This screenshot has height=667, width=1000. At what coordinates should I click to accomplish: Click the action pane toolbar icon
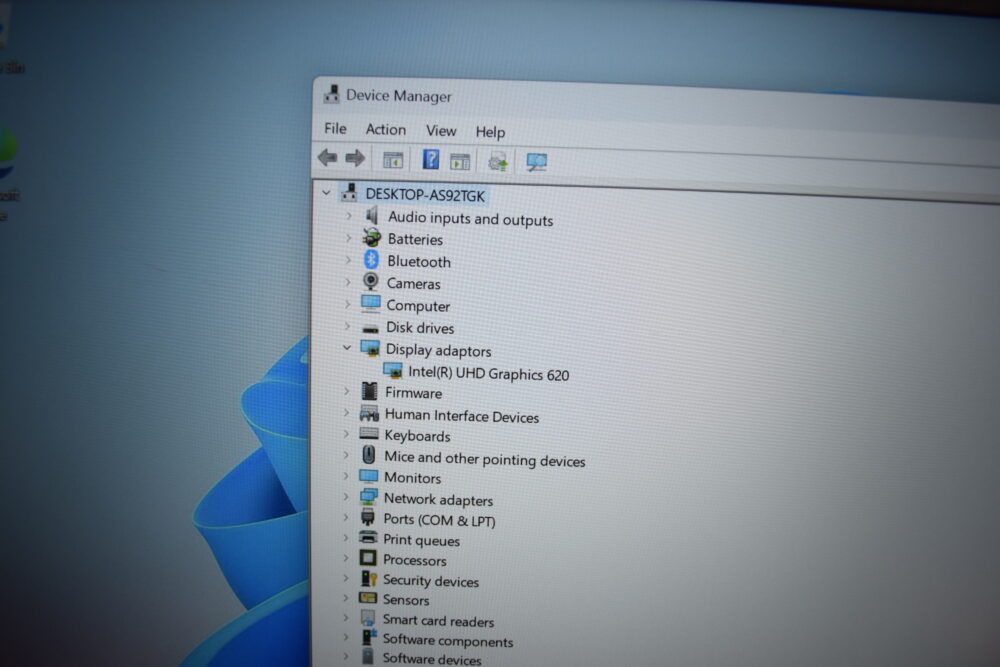[460, 161]
